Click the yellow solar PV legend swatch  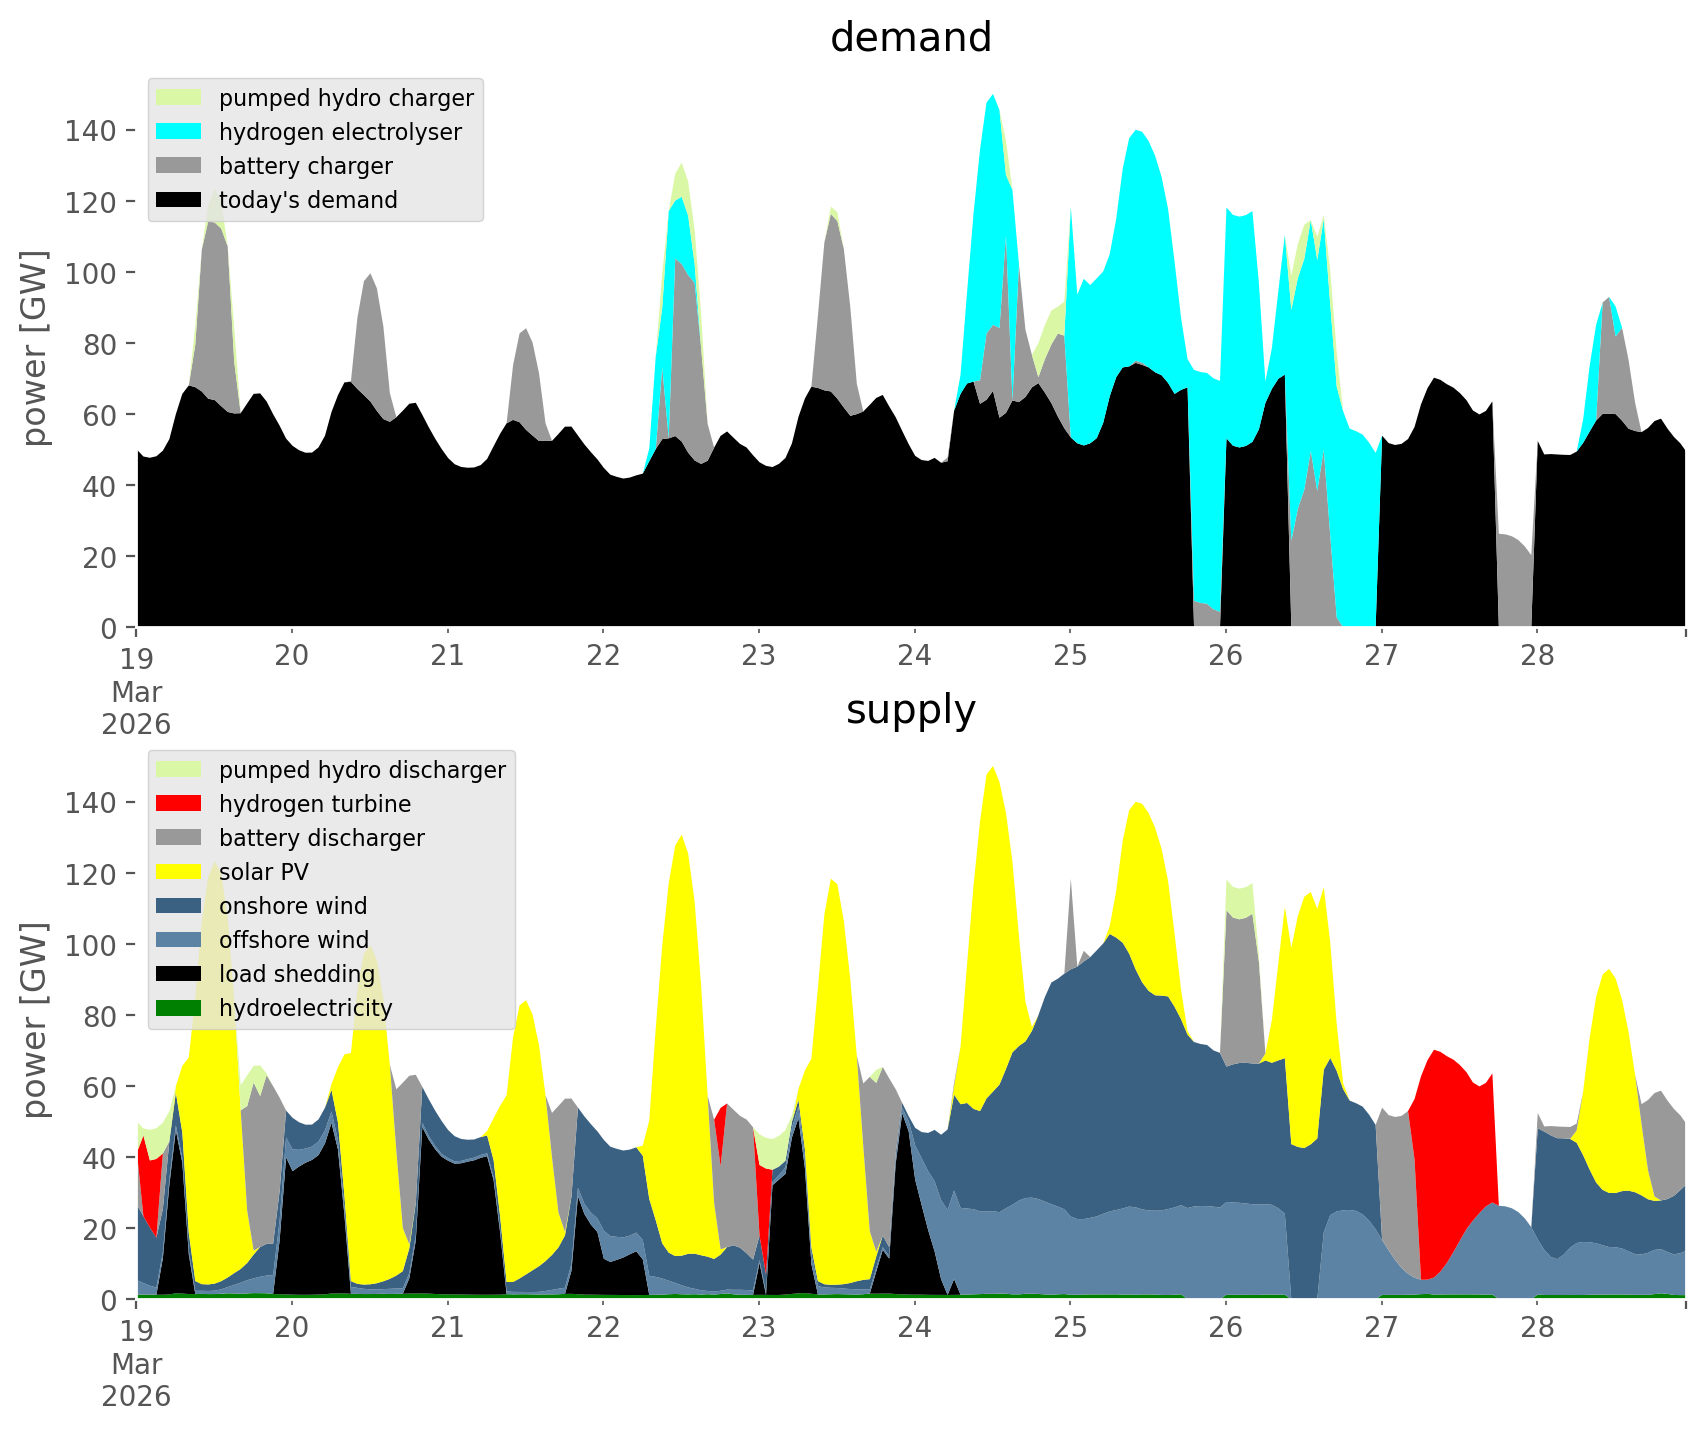pyautogui.click(x=179, y=872)
